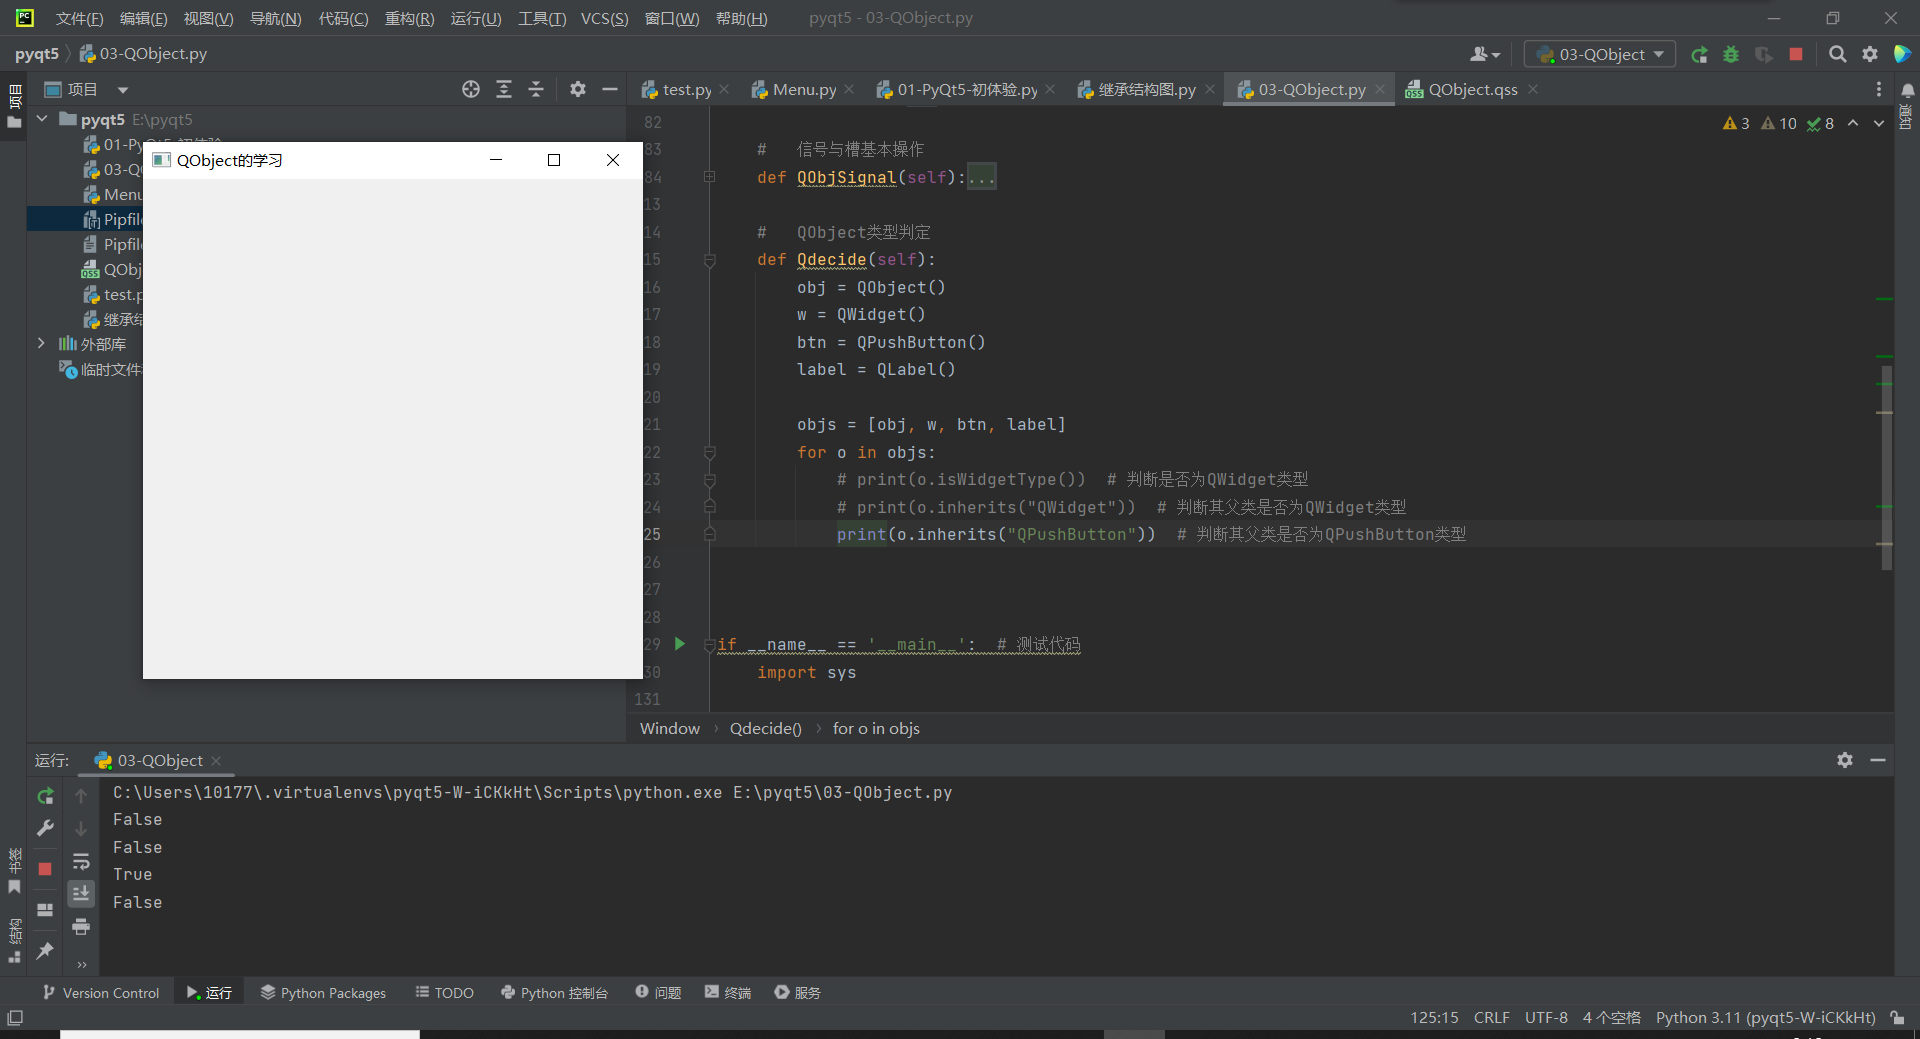Open Search Everywhere magnifier icon

coord(1837,55)
